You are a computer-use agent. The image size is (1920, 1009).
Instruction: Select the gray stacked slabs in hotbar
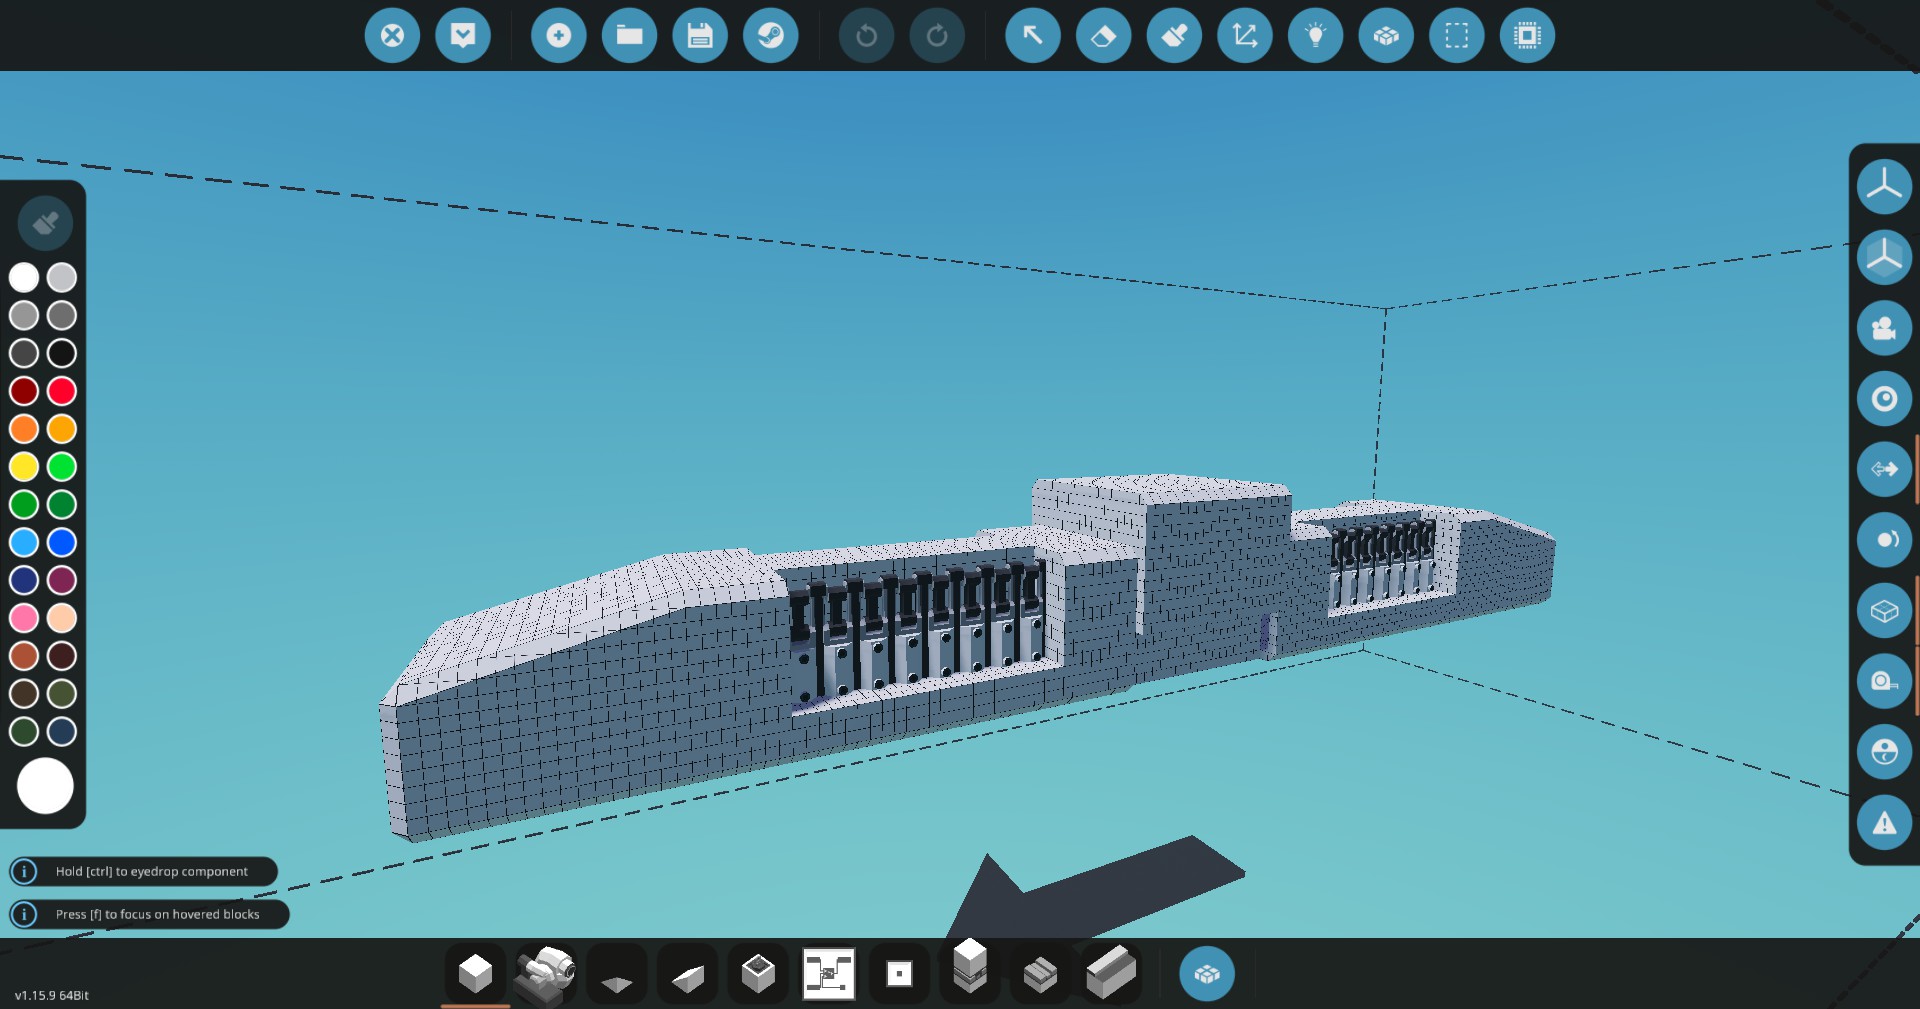[1041, 973]
